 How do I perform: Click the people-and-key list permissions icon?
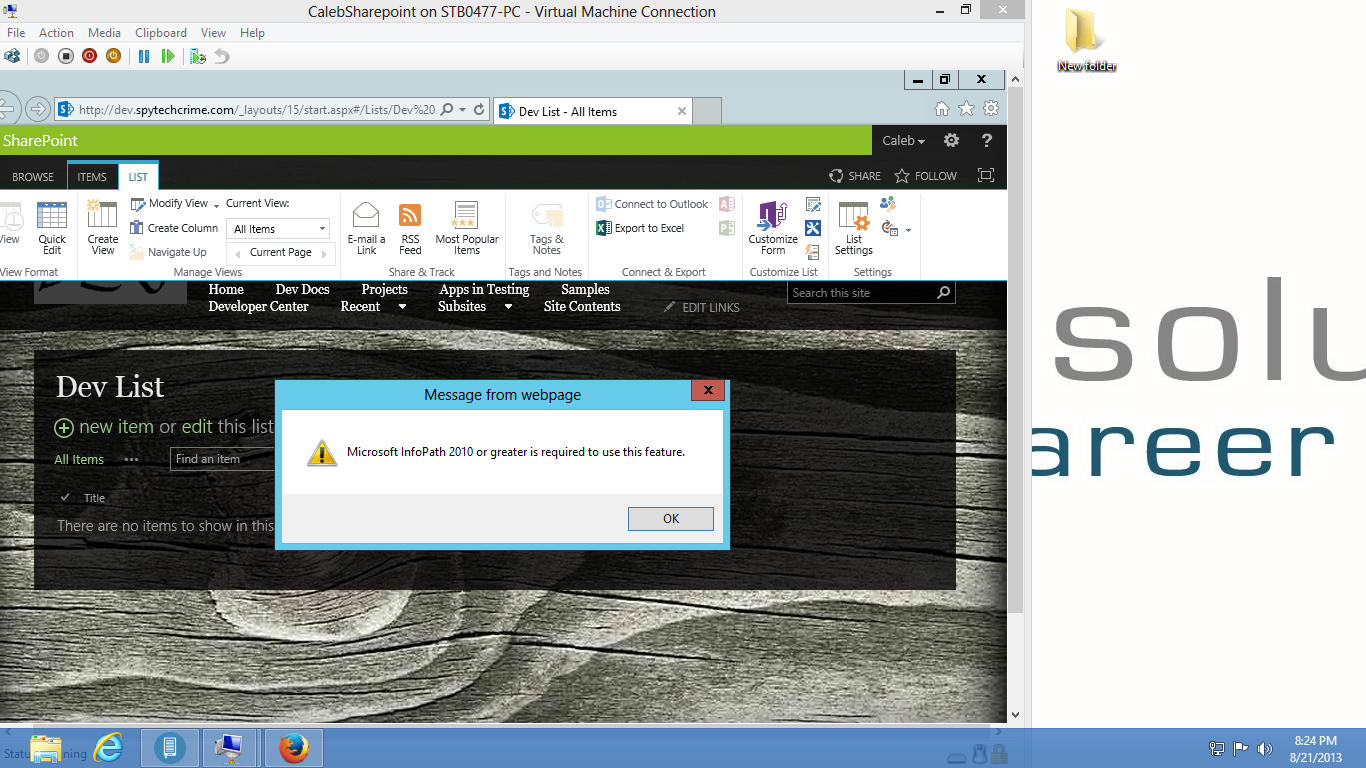tap(888, 204)
